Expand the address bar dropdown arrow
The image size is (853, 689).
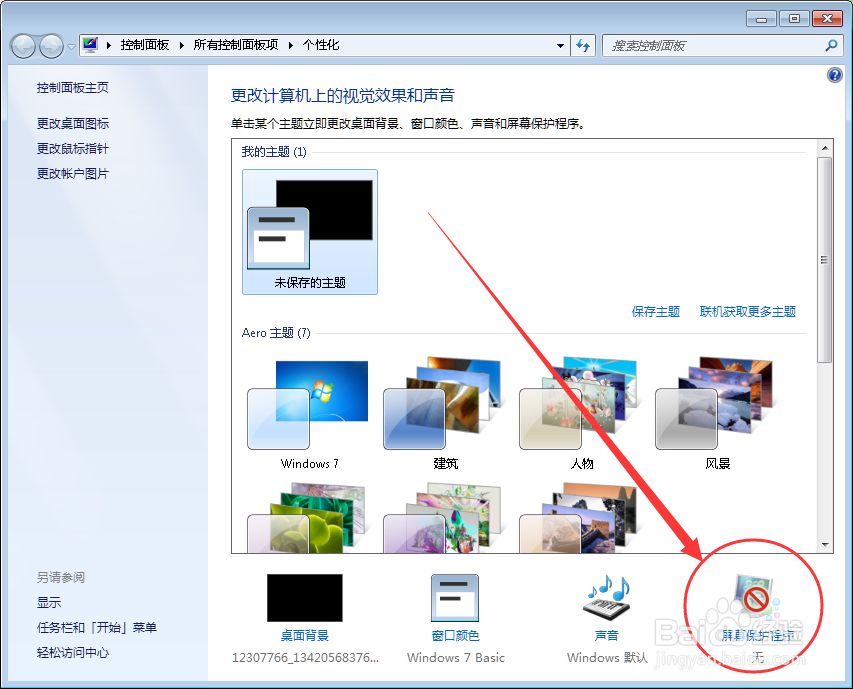[561, 45]
